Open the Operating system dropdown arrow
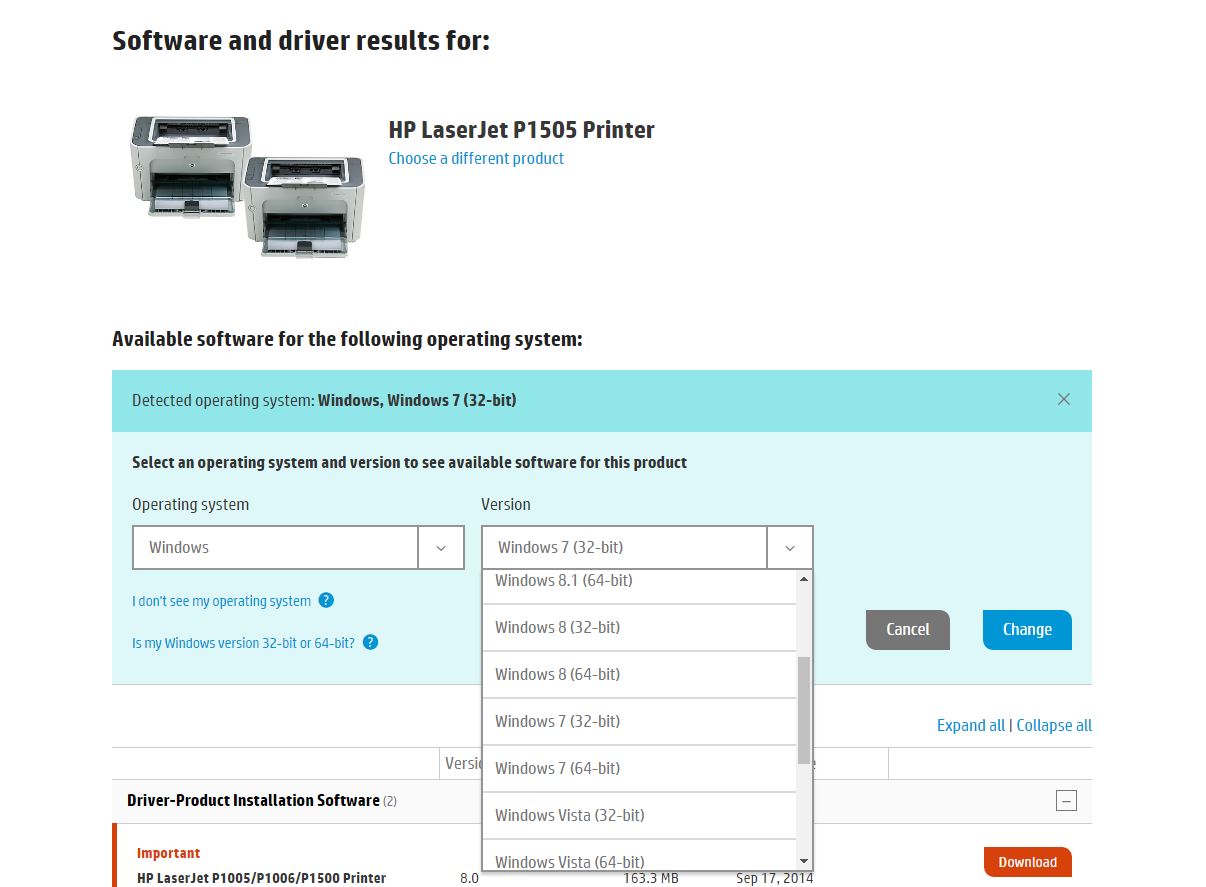This screenshot has height=887, width=1206. click(x=441, y=548)
